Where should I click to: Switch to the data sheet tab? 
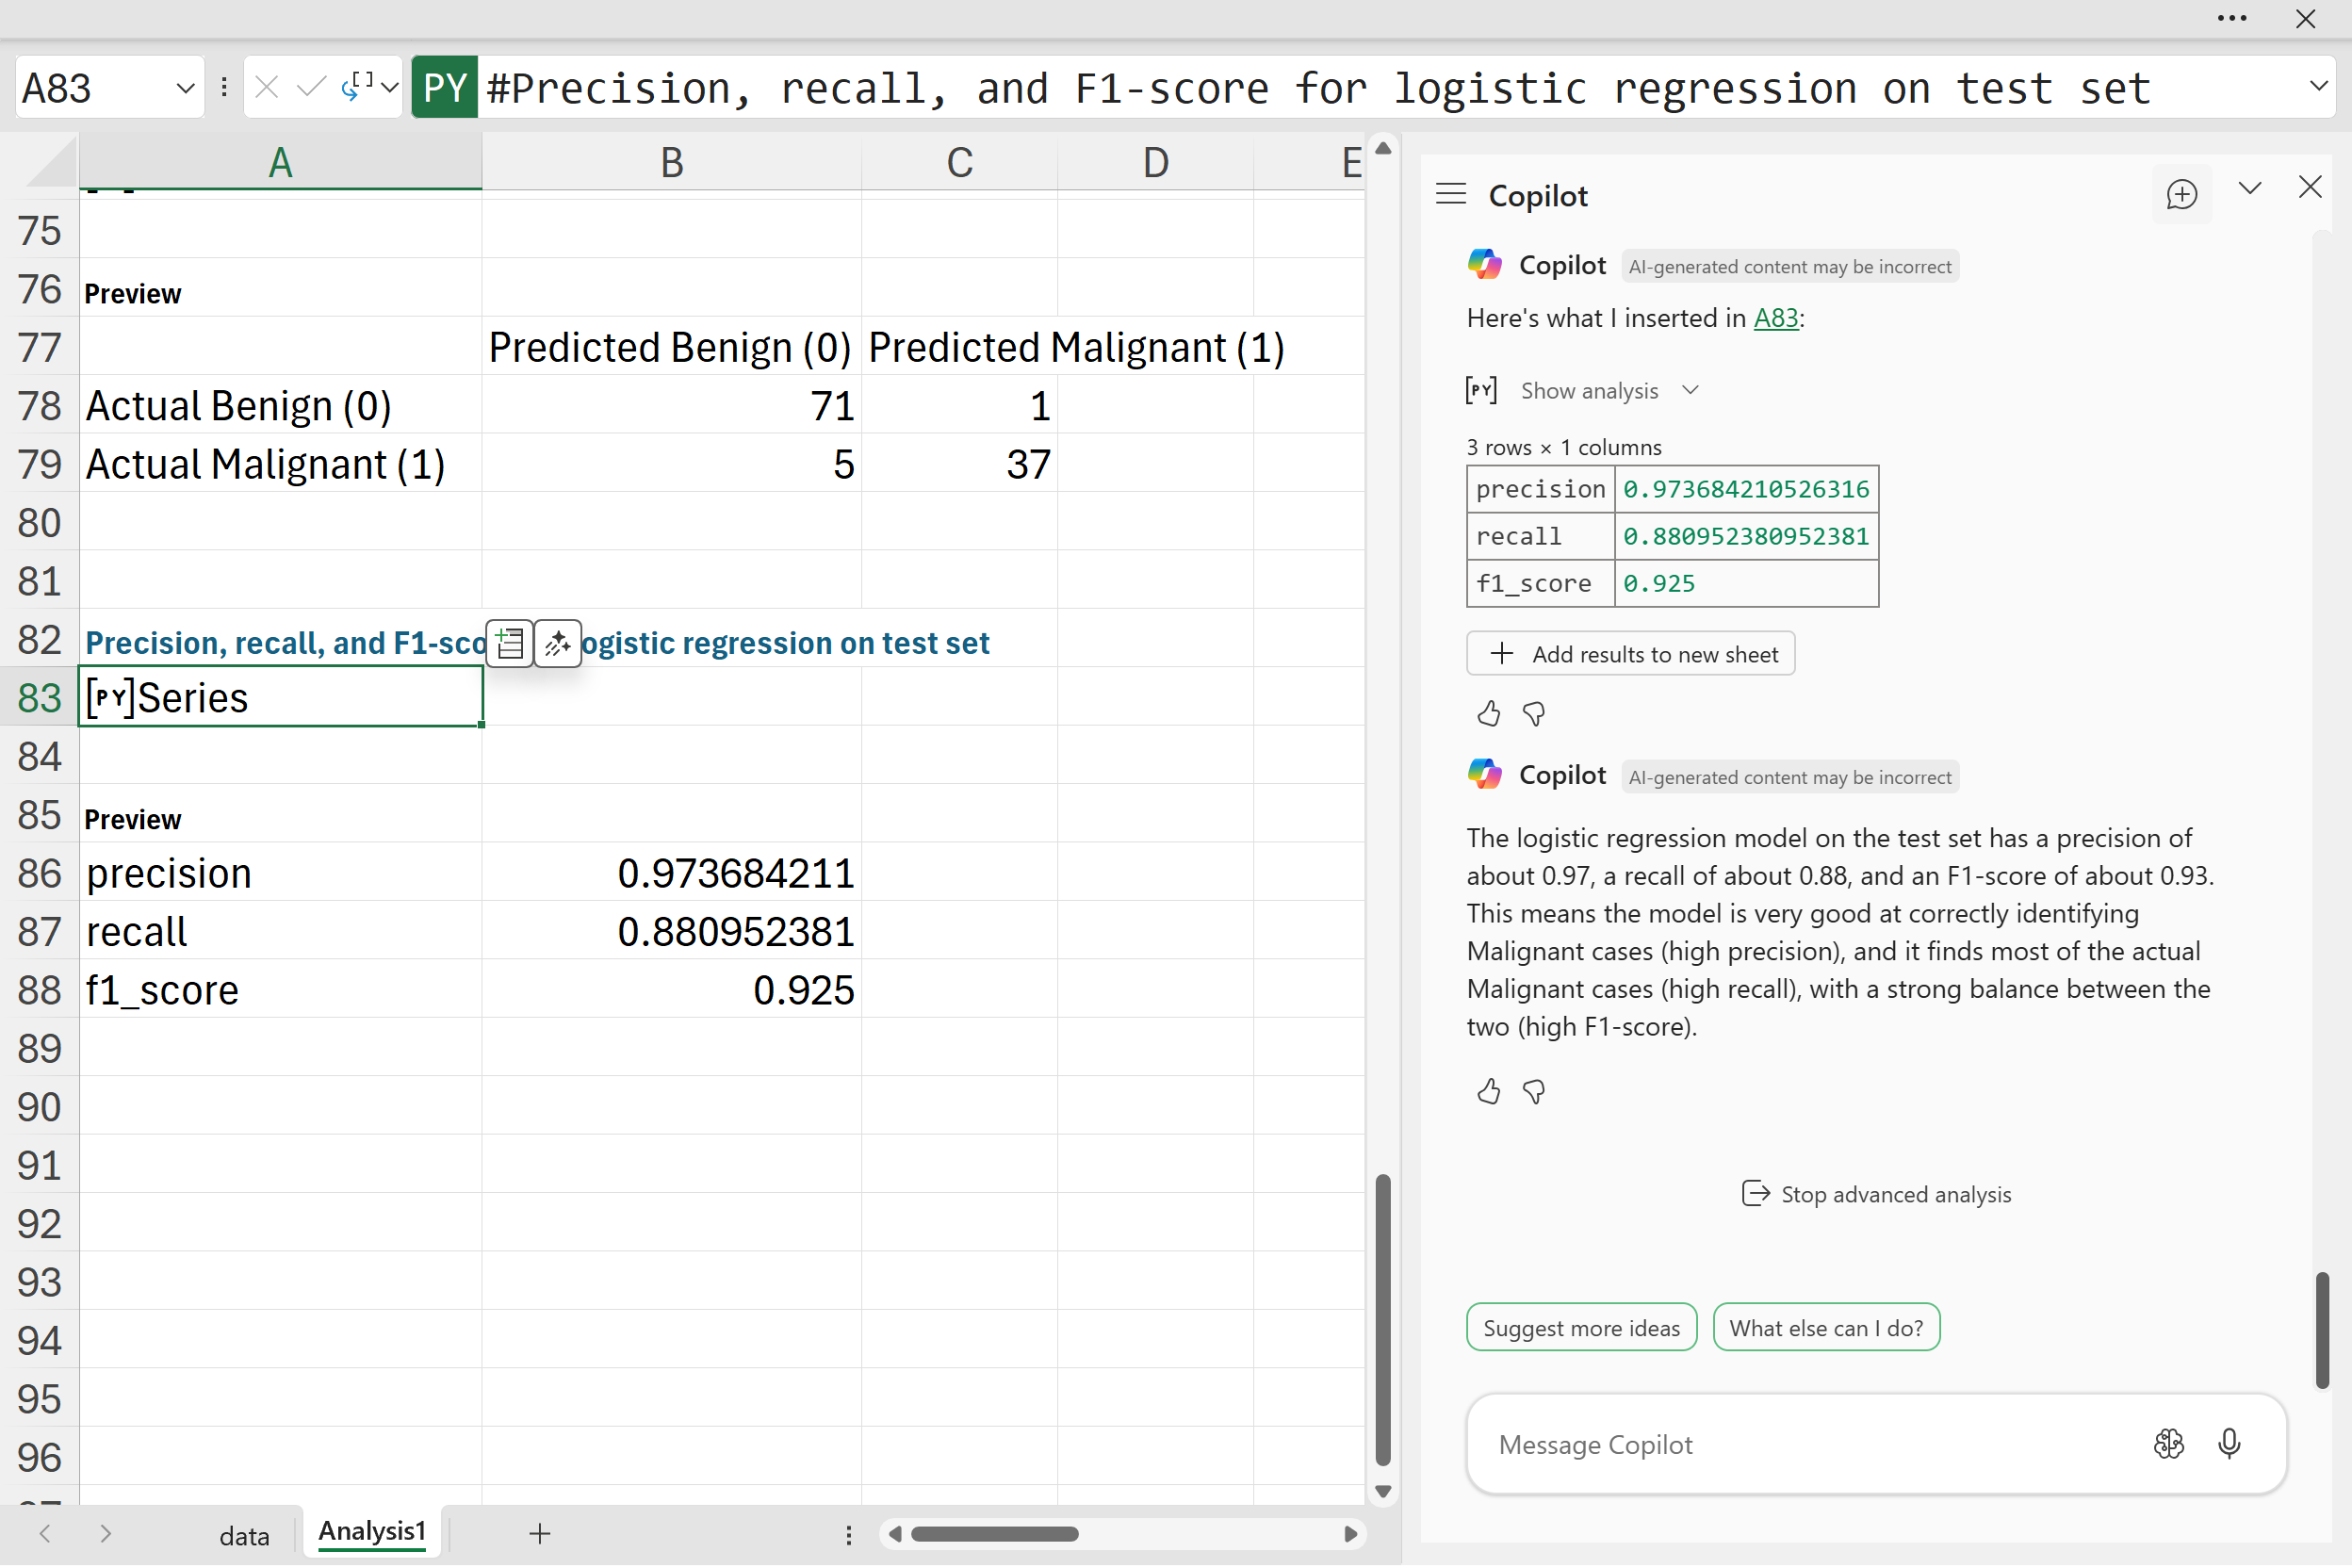point(244,1535)
